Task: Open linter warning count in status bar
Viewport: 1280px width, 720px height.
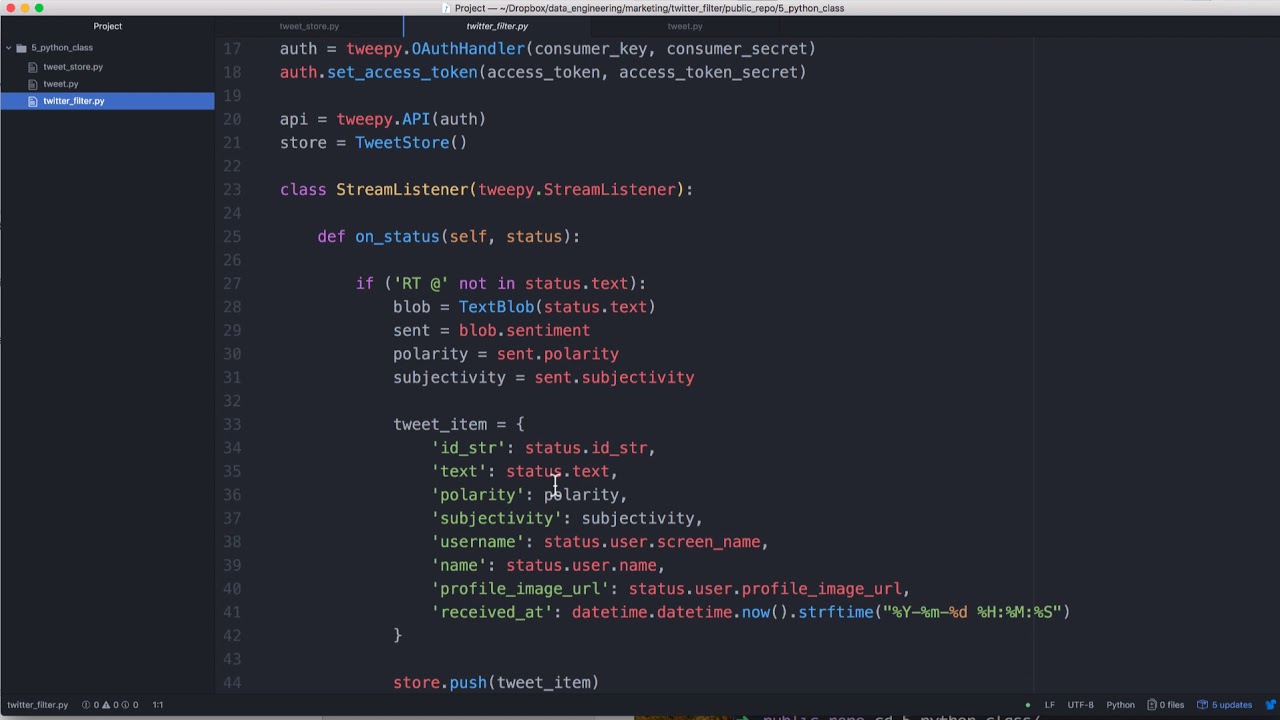Action: [110, 705]
